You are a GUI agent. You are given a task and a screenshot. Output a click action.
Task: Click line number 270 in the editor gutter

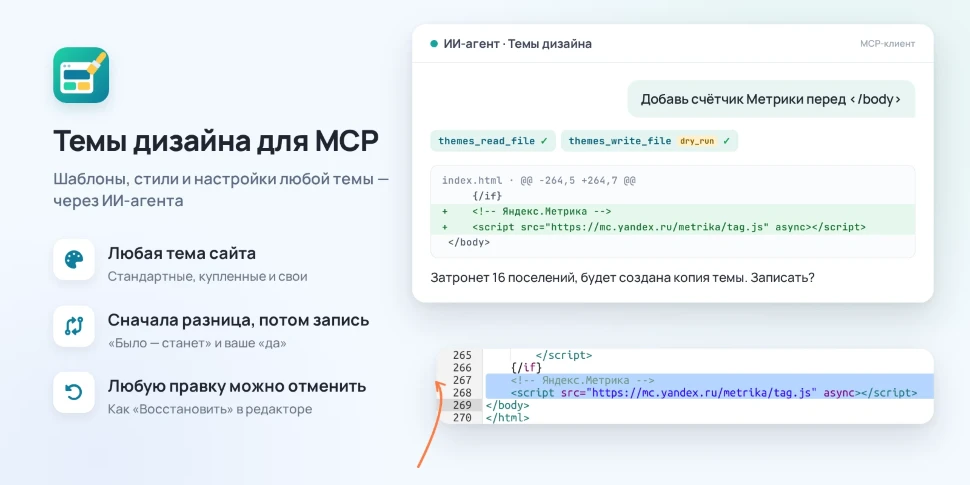[x=462, y=418]
